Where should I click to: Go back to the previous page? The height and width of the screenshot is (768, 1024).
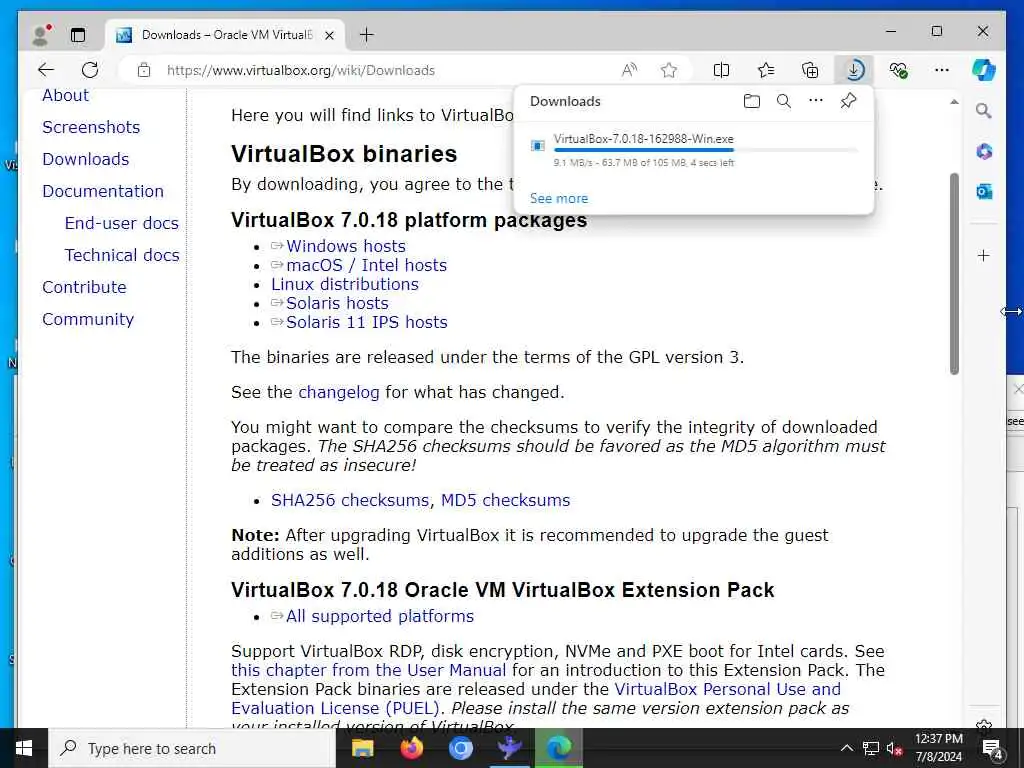coord(46,70)
